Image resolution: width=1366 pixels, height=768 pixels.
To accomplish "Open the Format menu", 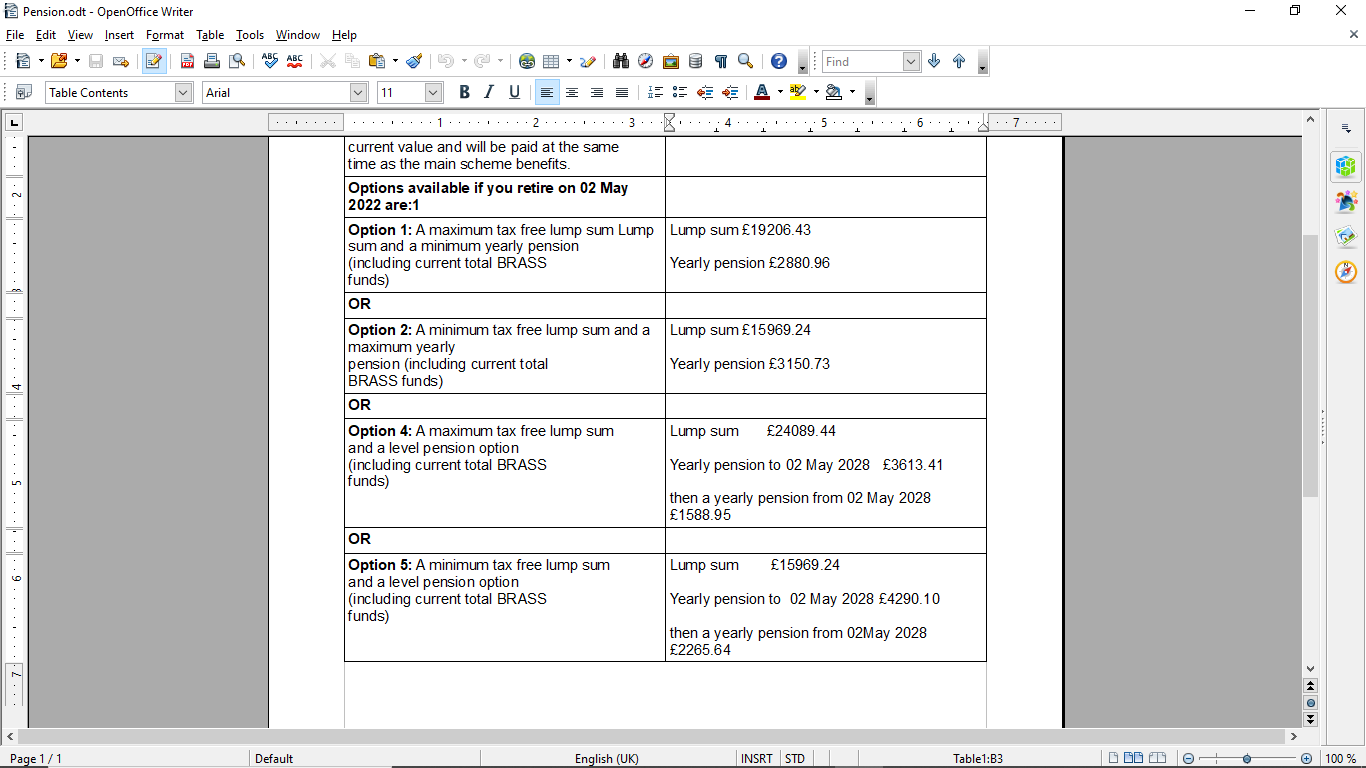I will [165, 35].
